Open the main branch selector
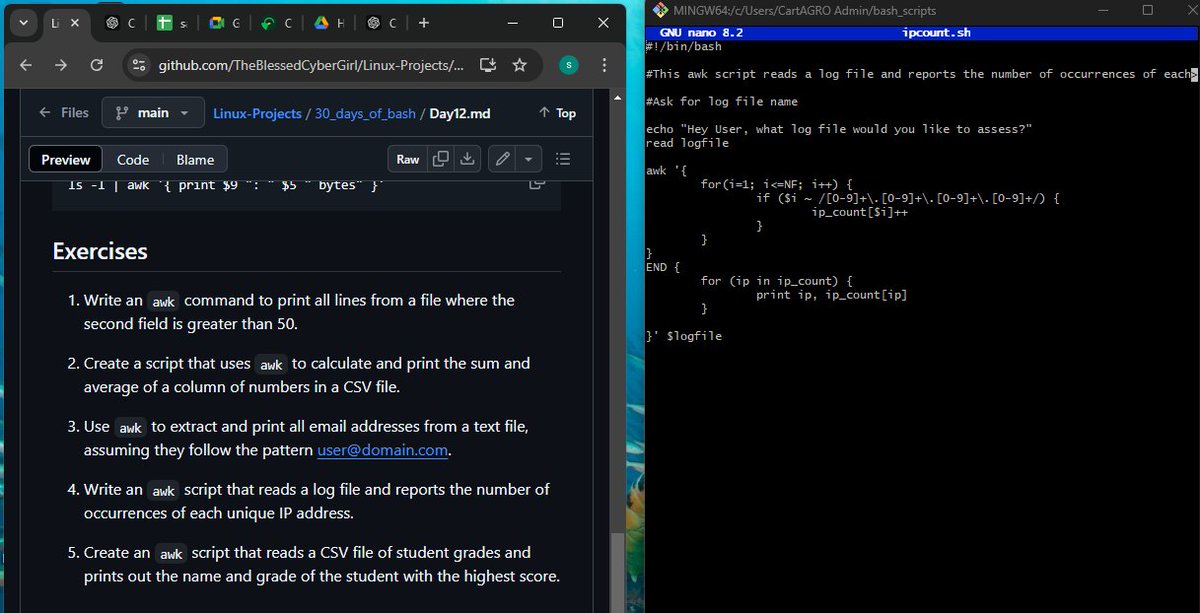 point(152,113)
